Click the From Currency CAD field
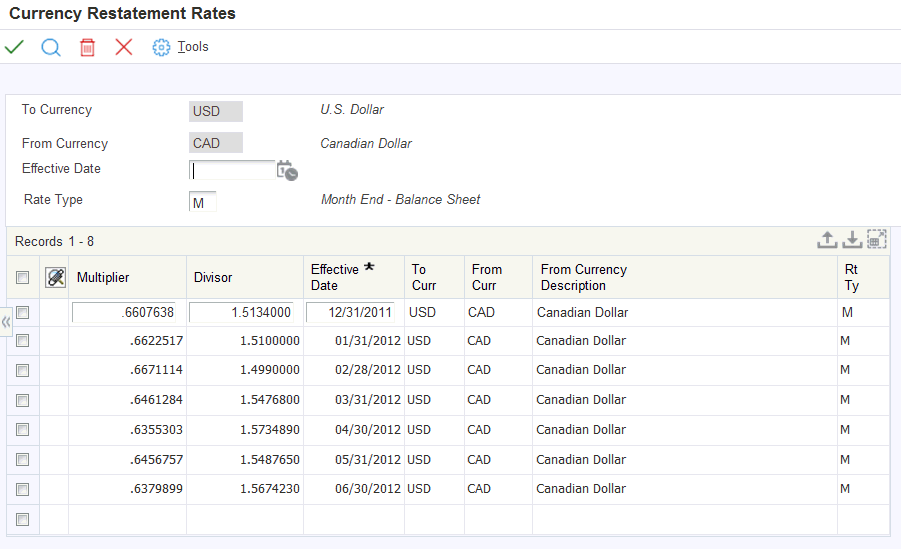The height and width of the screenshot is (549, 901). (x=215, y=143)
